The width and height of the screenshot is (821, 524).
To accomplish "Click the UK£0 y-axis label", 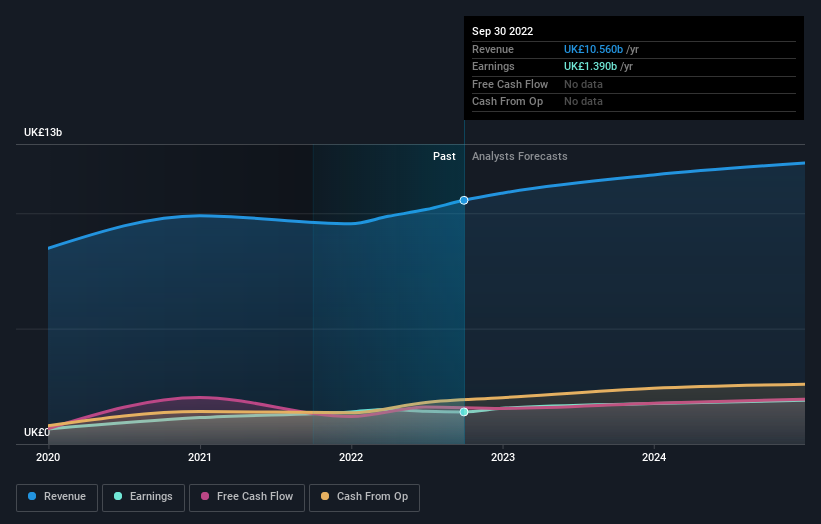I will click(x=37, y=432).
